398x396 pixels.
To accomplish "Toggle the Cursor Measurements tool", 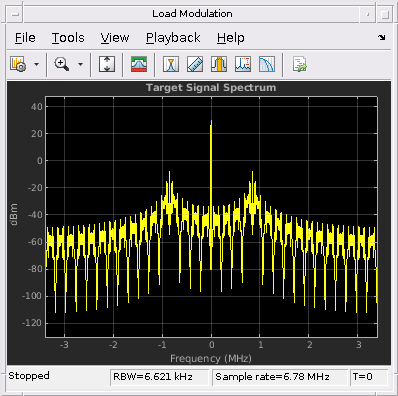I will point(171,64).
